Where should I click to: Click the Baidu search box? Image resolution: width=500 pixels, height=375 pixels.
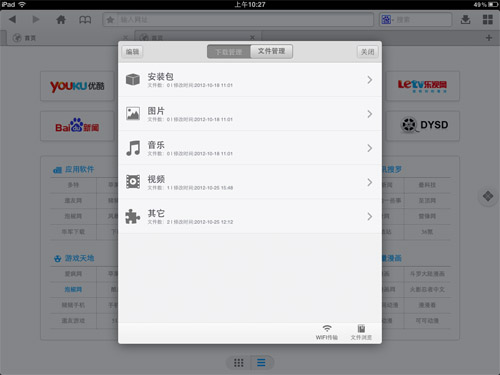(415, 20)
